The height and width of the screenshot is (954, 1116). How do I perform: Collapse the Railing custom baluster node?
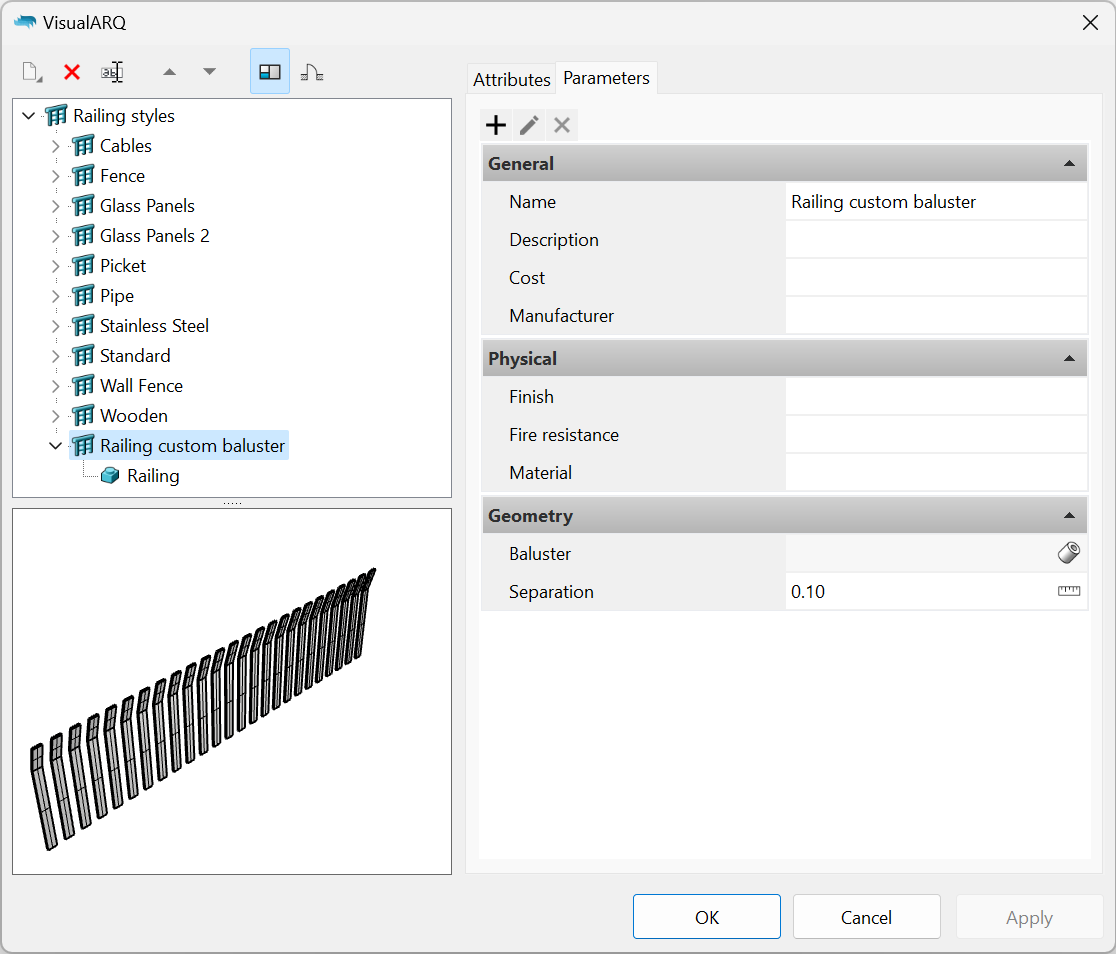[x=56, y=446]
